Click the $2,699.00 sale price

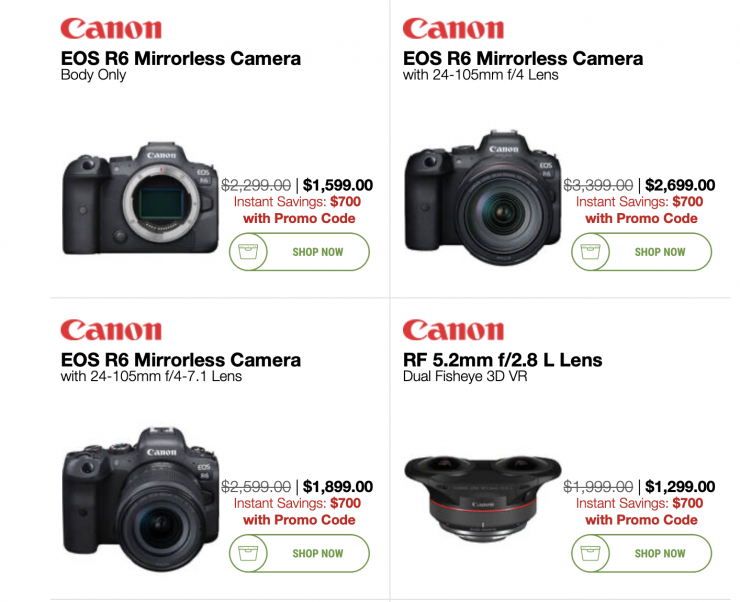(x=680, y=185)
